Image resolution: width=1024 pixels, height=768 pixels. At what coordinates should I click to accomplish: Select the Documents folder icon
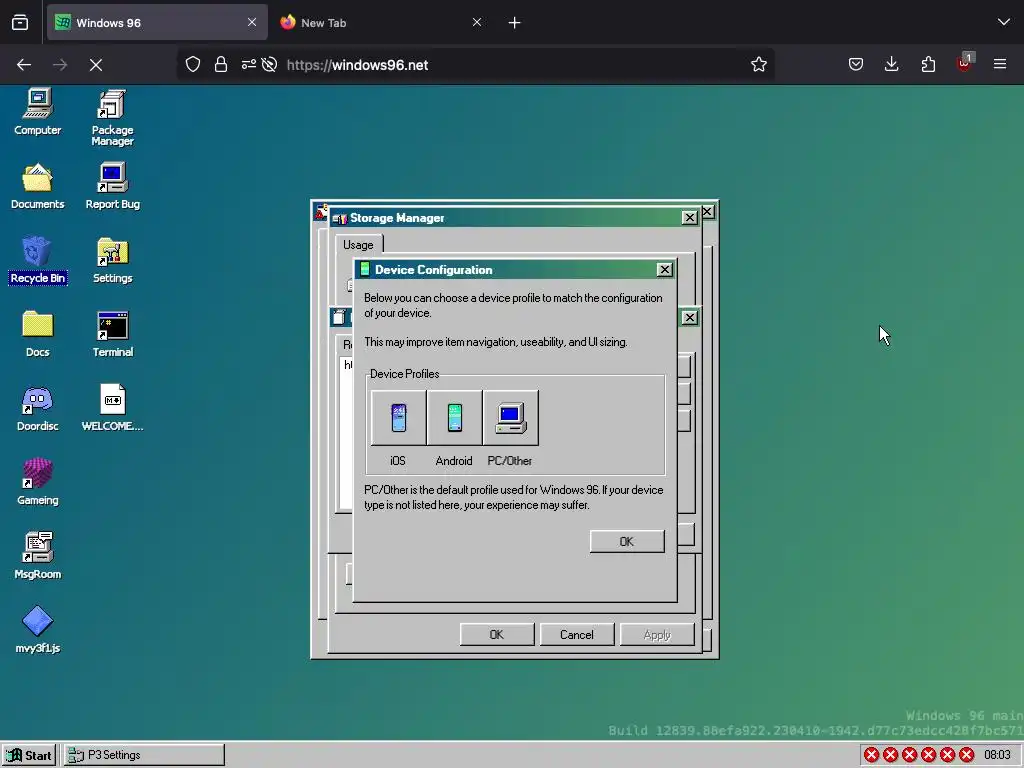coord(37,186)
